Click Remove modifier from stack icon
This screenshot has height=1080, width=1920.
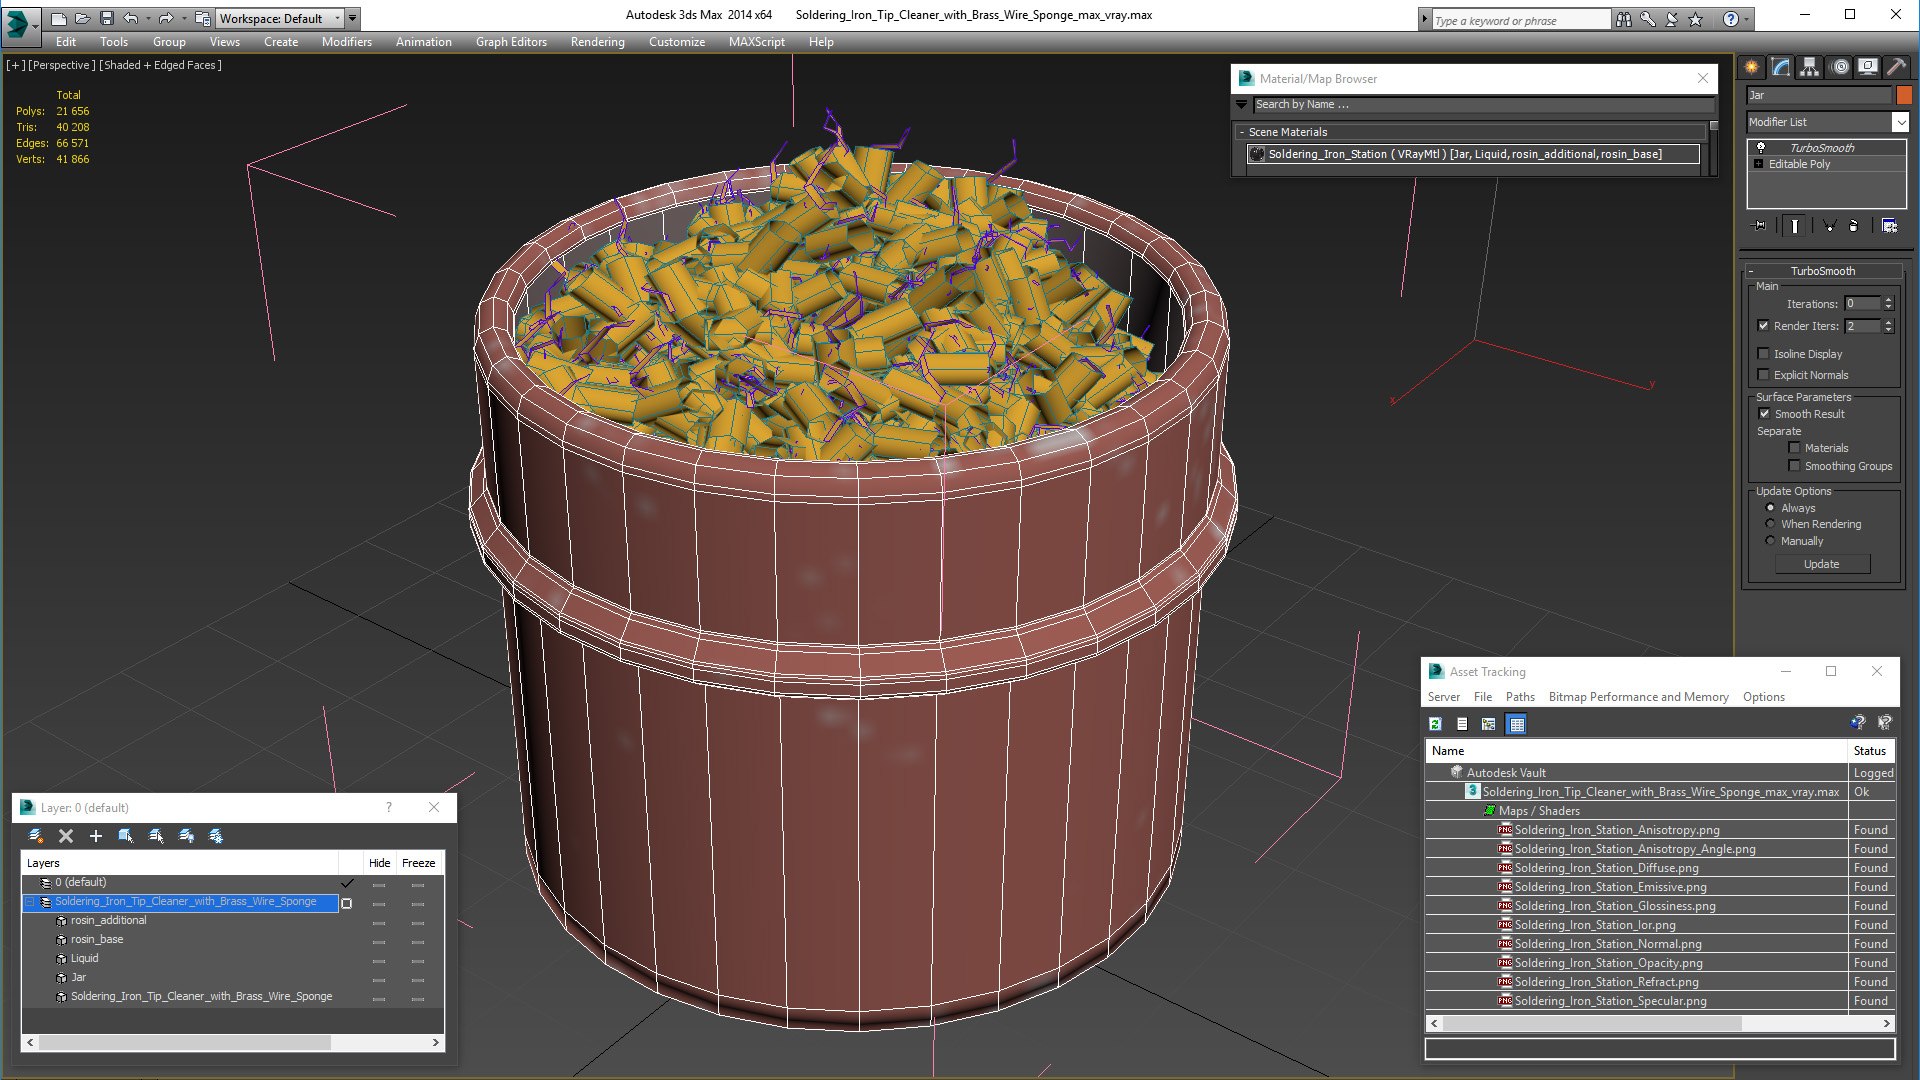coord(1853,226)
